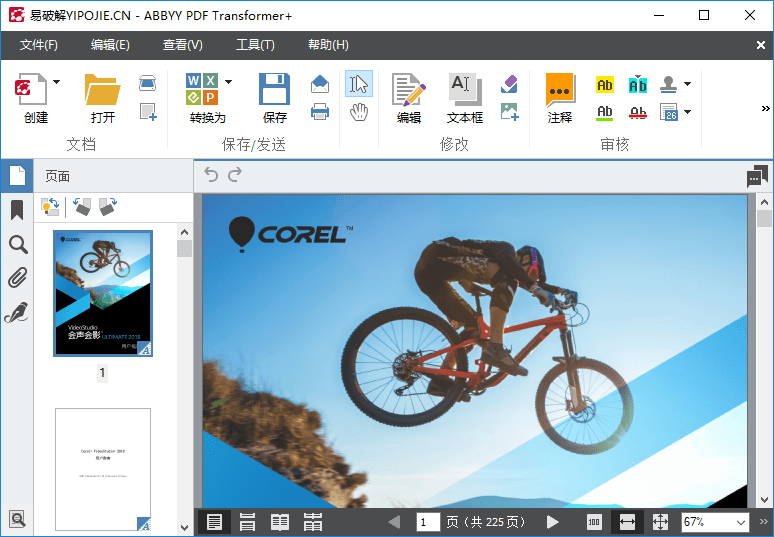Switch to two-page view mode

click(280, 522)
